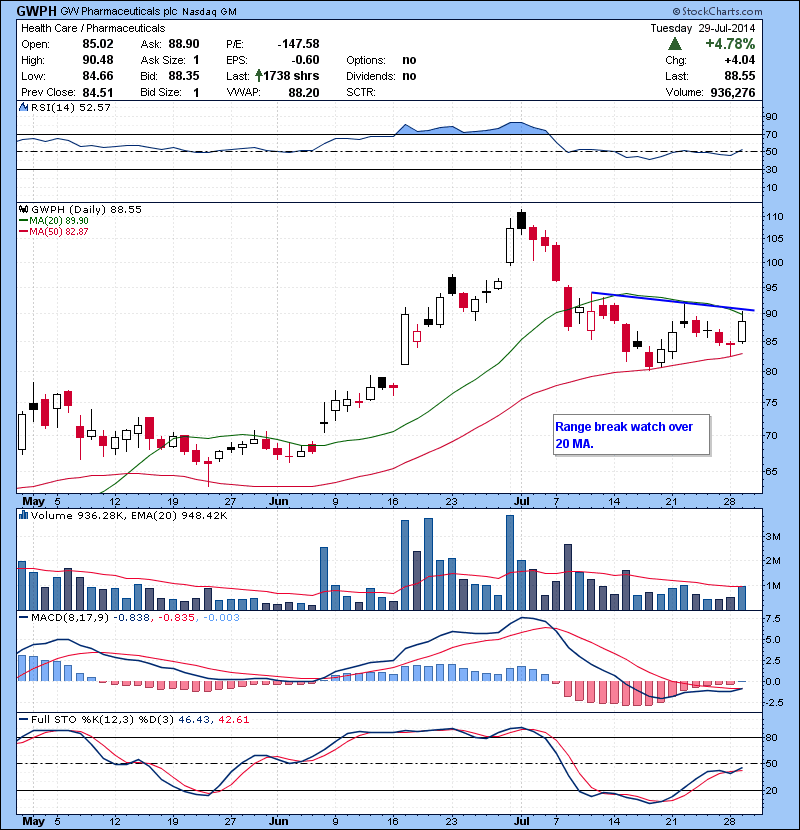Screen dimensions: 800x830
Task: Click the Ask price 88.90
Action: point(184,43)
